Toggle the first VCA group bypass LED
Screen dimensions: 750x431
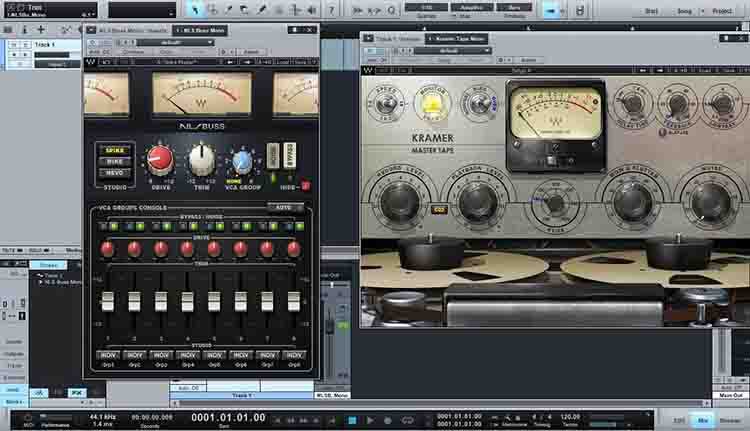(x=102, y=226)
